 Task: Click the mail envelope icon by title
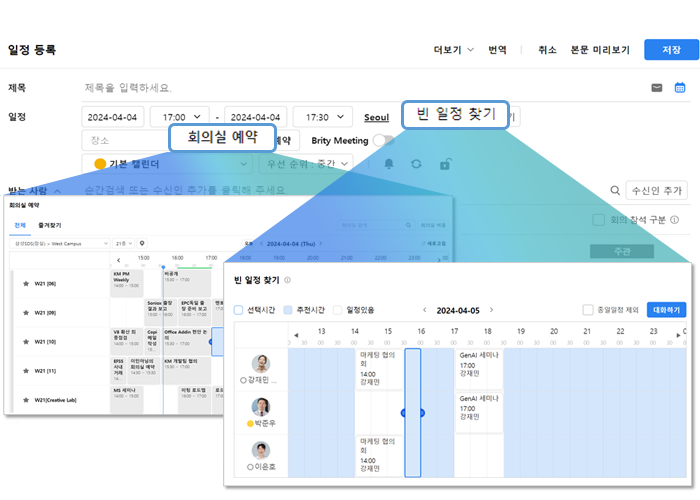coord(657,88)
